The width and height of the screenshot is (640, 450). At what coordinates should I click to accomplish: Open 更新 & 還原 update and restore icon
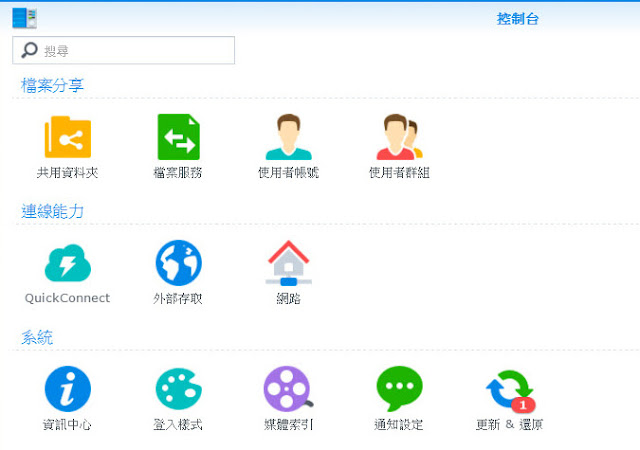[510, 390]
